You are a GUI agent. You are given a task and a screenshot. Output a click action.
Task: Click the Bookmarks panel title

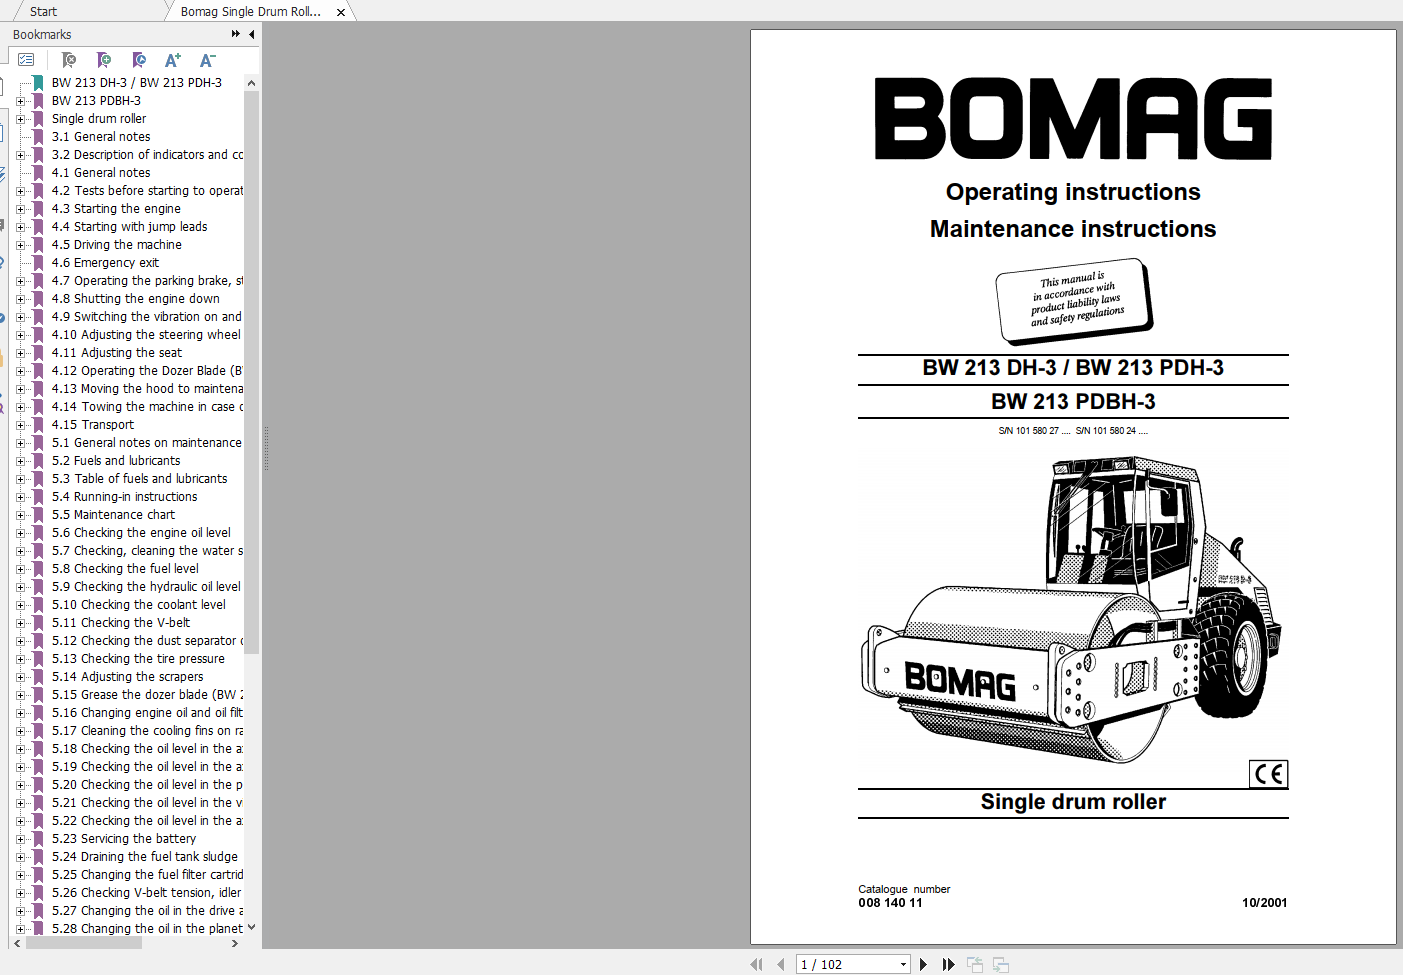coord(42,34)
